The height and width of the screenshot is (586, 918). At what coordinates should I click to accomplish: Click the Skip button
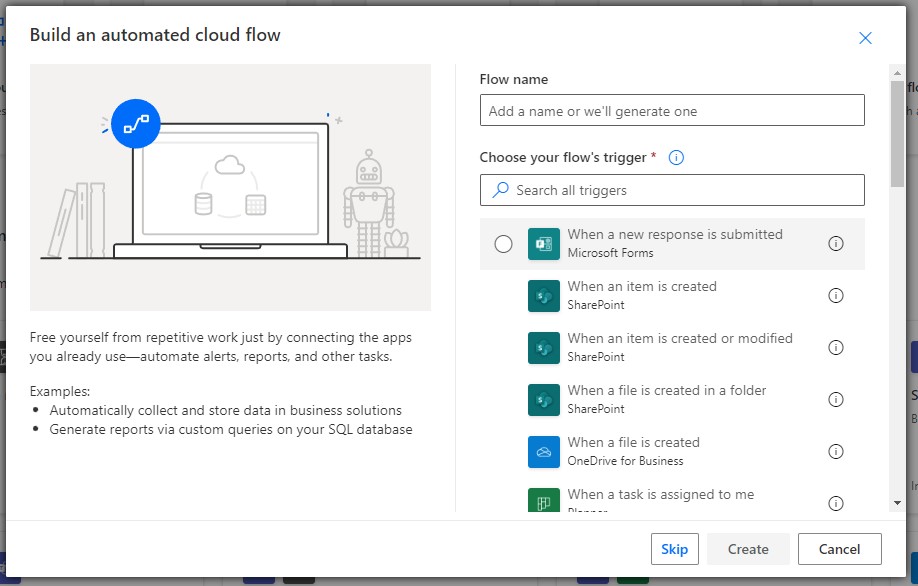click(674, 549)
